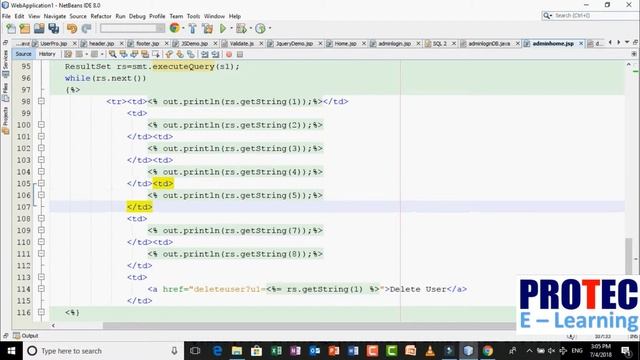Open PowerPoint from the taskbar
This screenshot has height=360, width=640.
point(333,351)
